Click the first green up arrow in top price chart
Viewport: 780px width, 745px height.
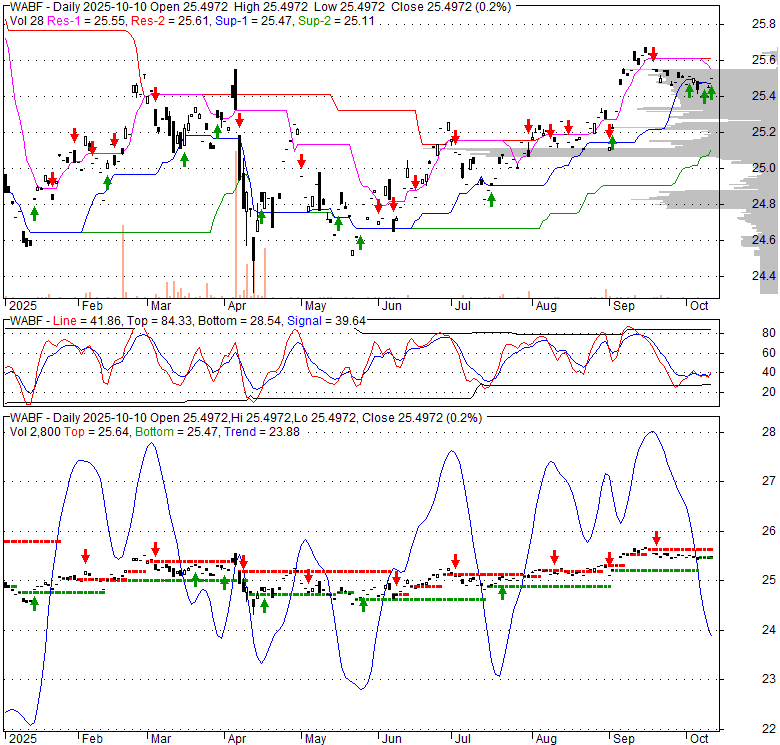34,213
